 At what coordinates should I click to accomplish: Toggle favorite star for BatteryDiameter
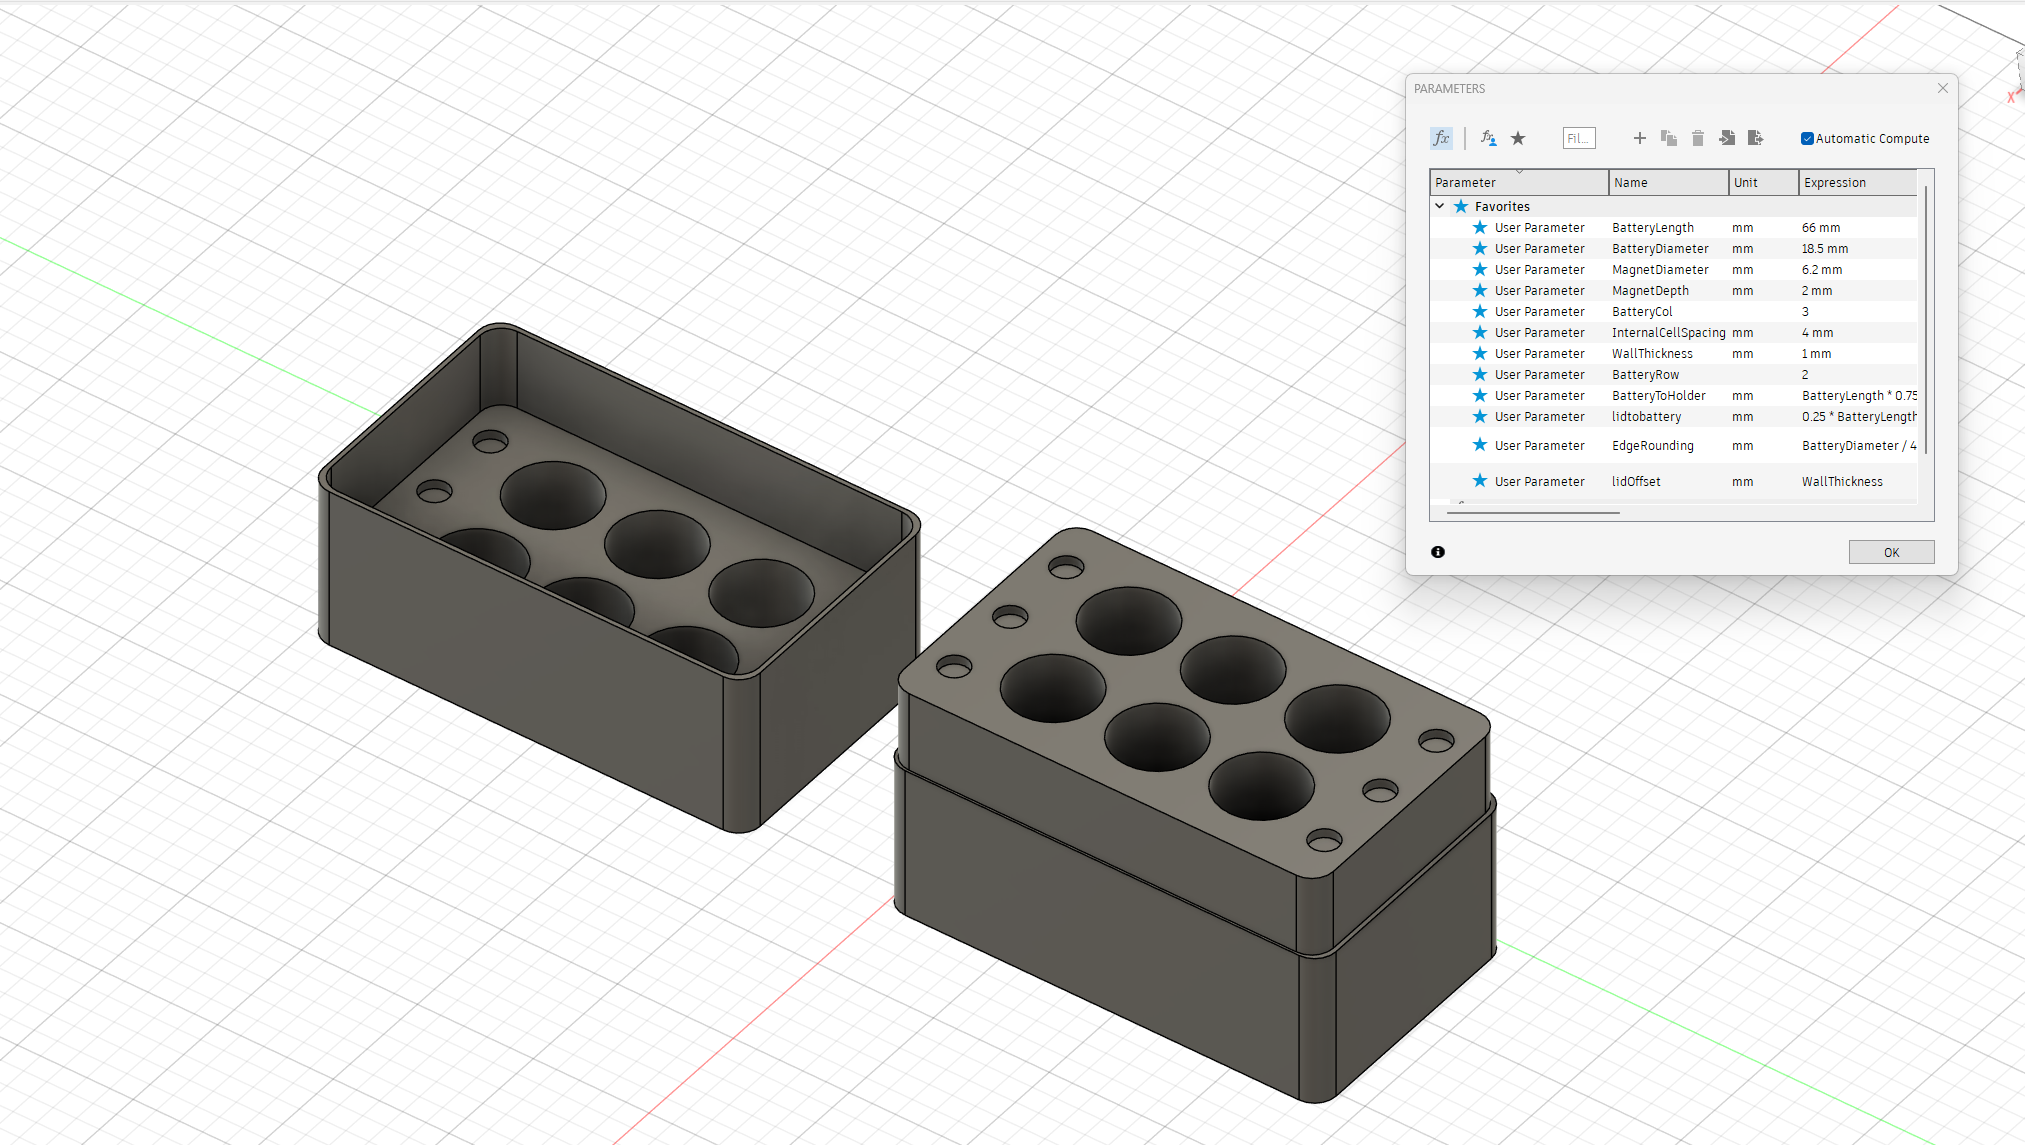tap(1480, 249)
